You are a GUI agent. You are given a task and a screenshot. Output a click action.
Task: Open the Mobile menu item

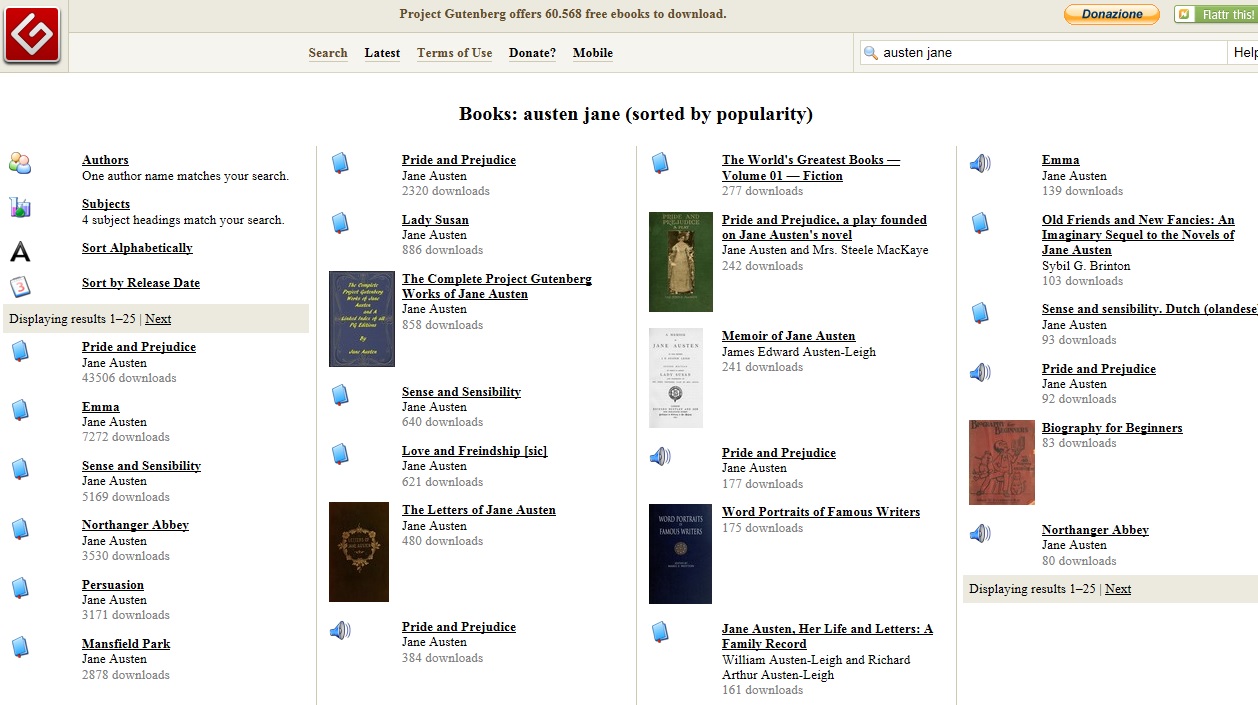click(593, 53)
